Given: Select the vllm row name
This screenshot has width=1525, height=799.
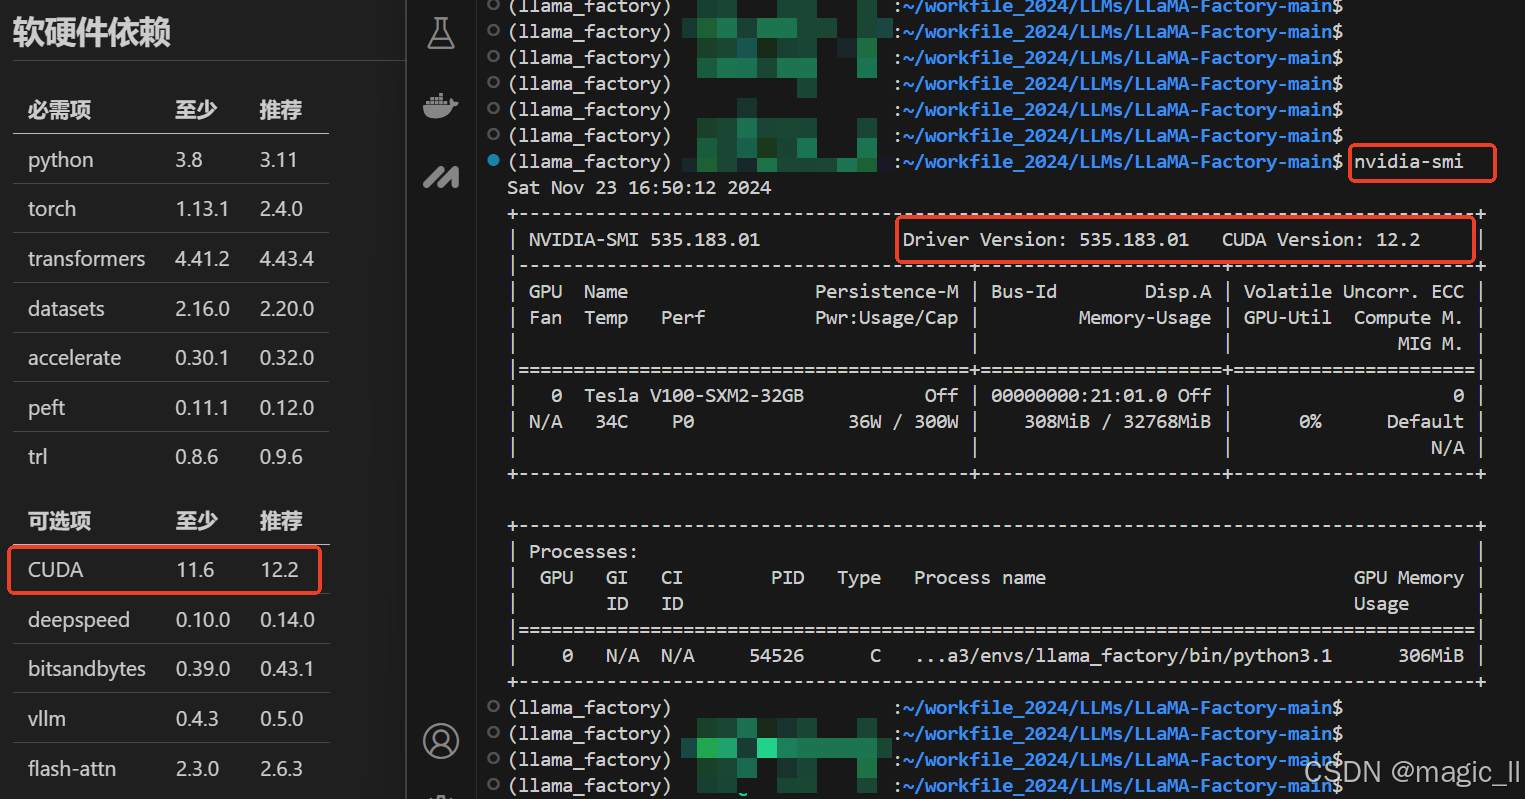Looking at the screenshot, I should click(47, 719).
